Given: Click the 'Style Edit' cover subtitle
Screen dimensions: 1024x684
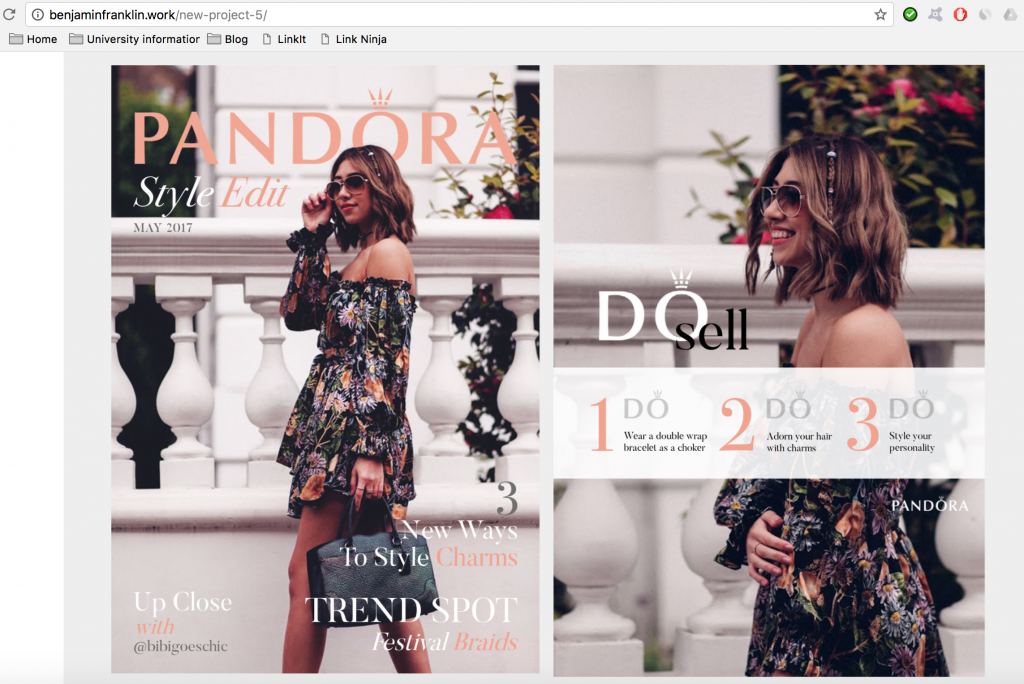Looking at the screenshot, I should (211, 194).
